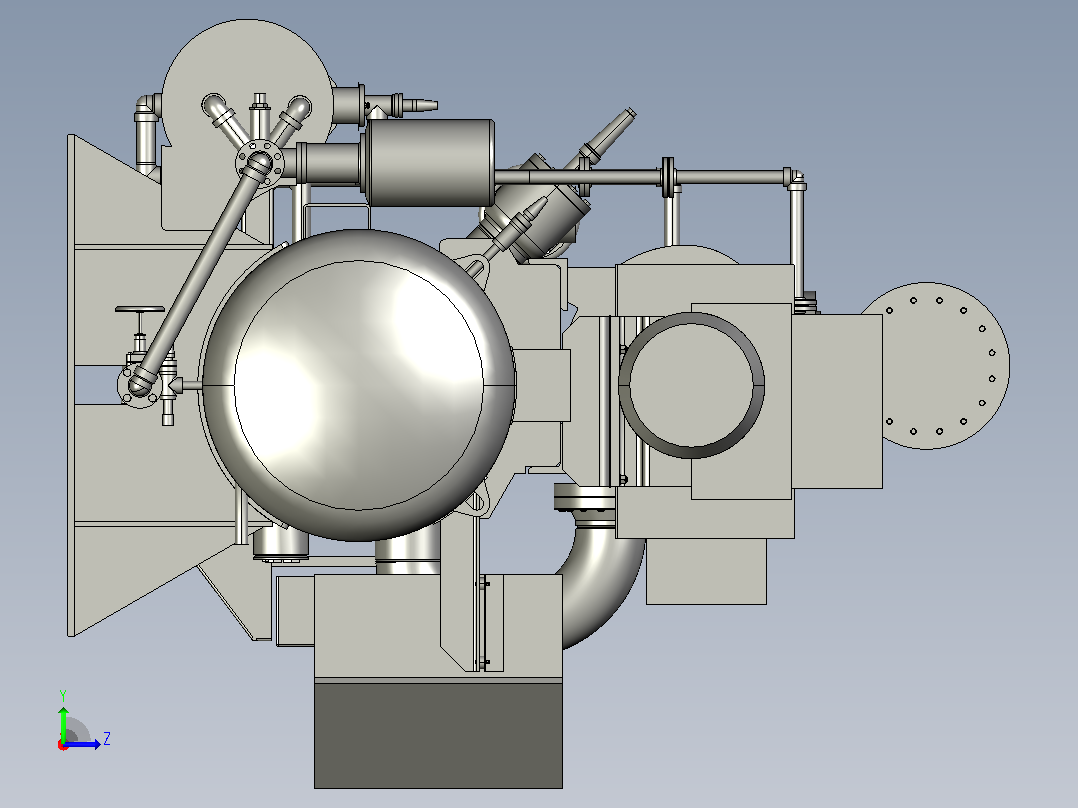
Task: Select the small rectangular block at lower right
Action: pos(706,571)
